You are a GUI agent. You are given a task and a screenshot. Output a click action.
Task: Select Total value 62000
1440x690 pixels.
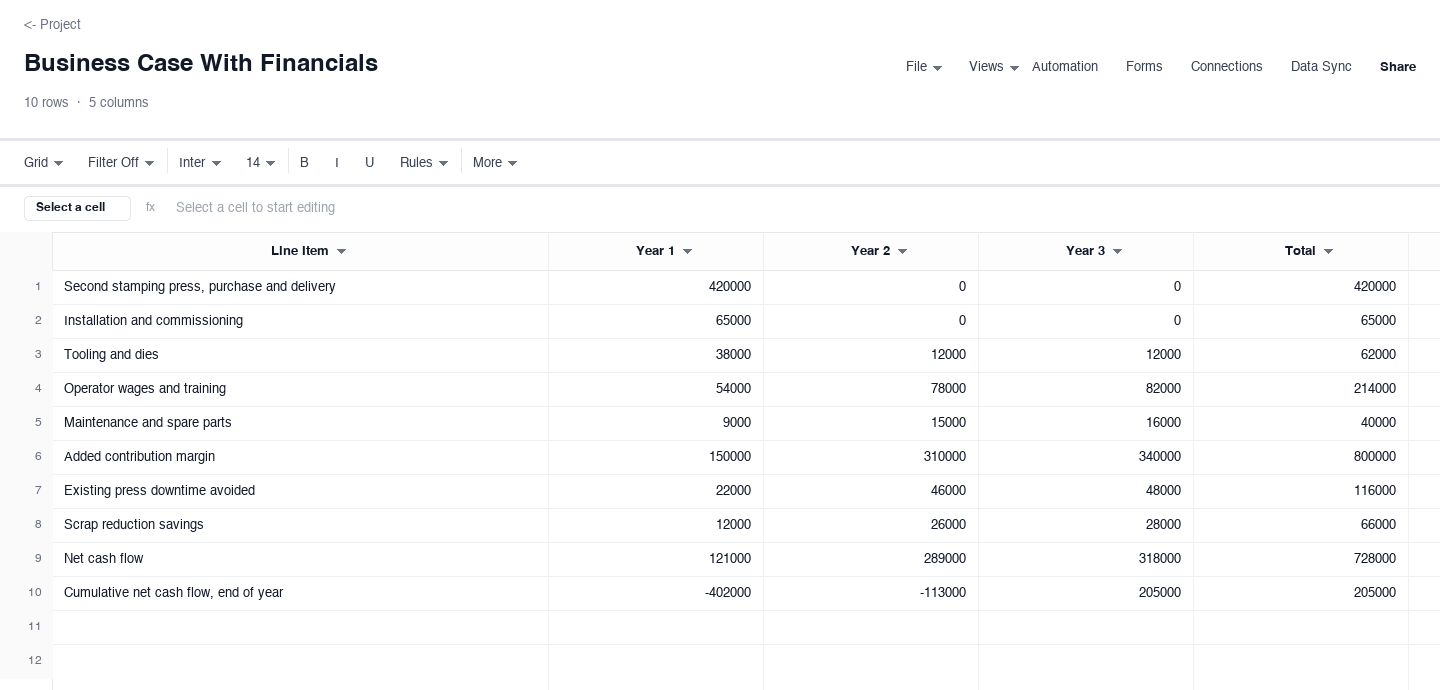point(1301,355)
